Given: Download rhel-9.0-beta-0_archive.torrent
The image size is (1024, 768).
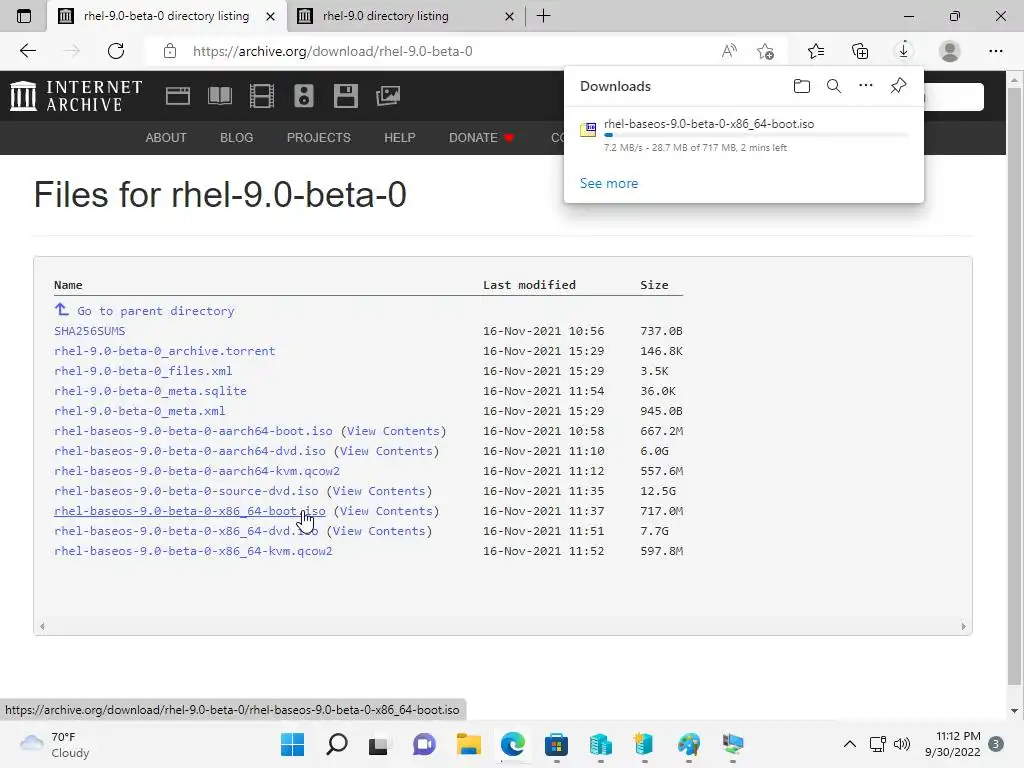Looking at the screenshot, I should coord(165,351).
